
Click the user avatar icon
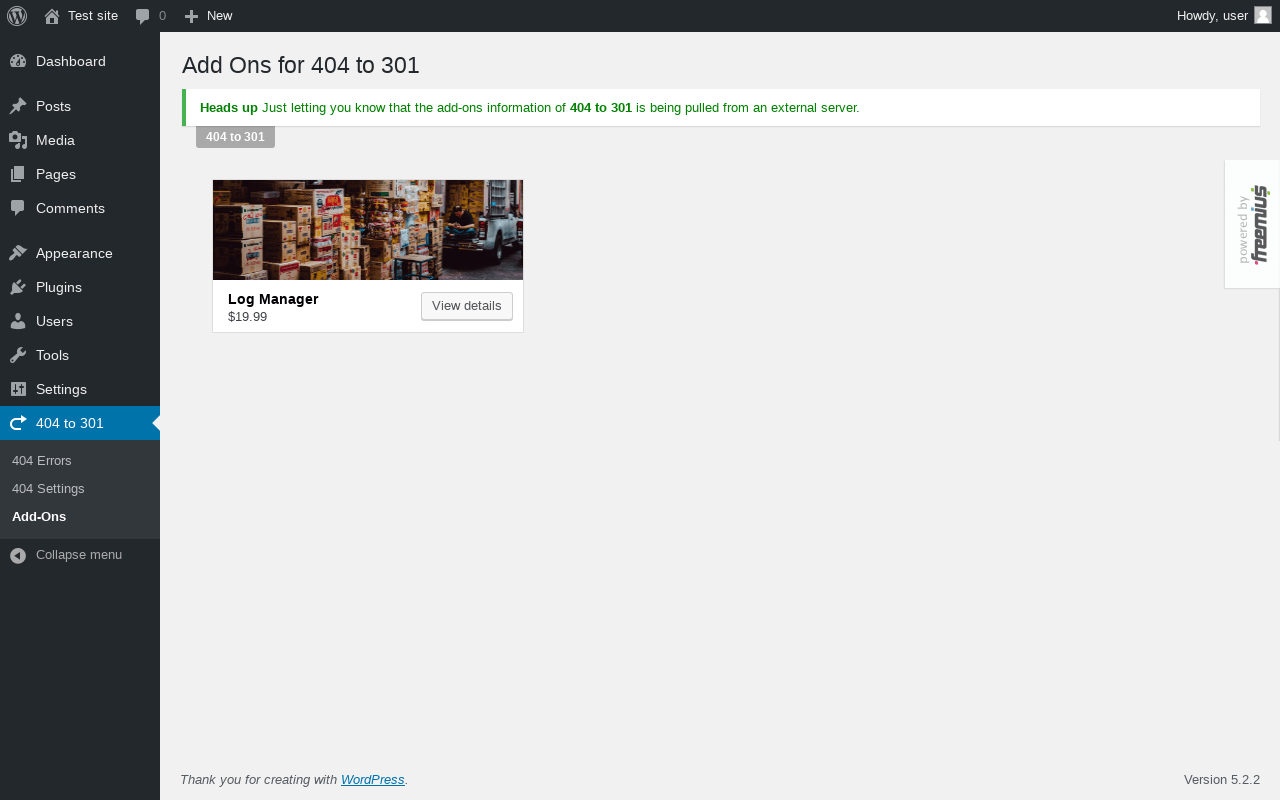[x=1263, y=15]
